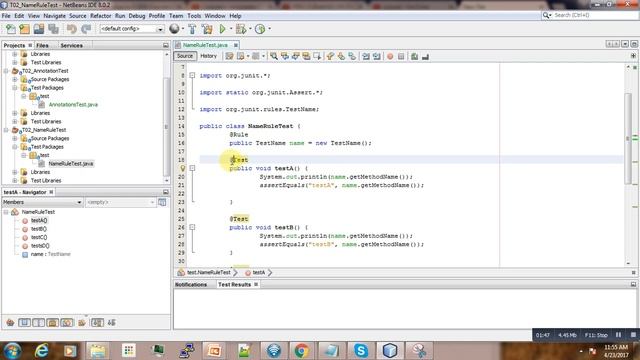The image size is (640, 360).
Task: Toggle Navigator show fields filter button
Action: pyautogui.click(x=24, y=323)
